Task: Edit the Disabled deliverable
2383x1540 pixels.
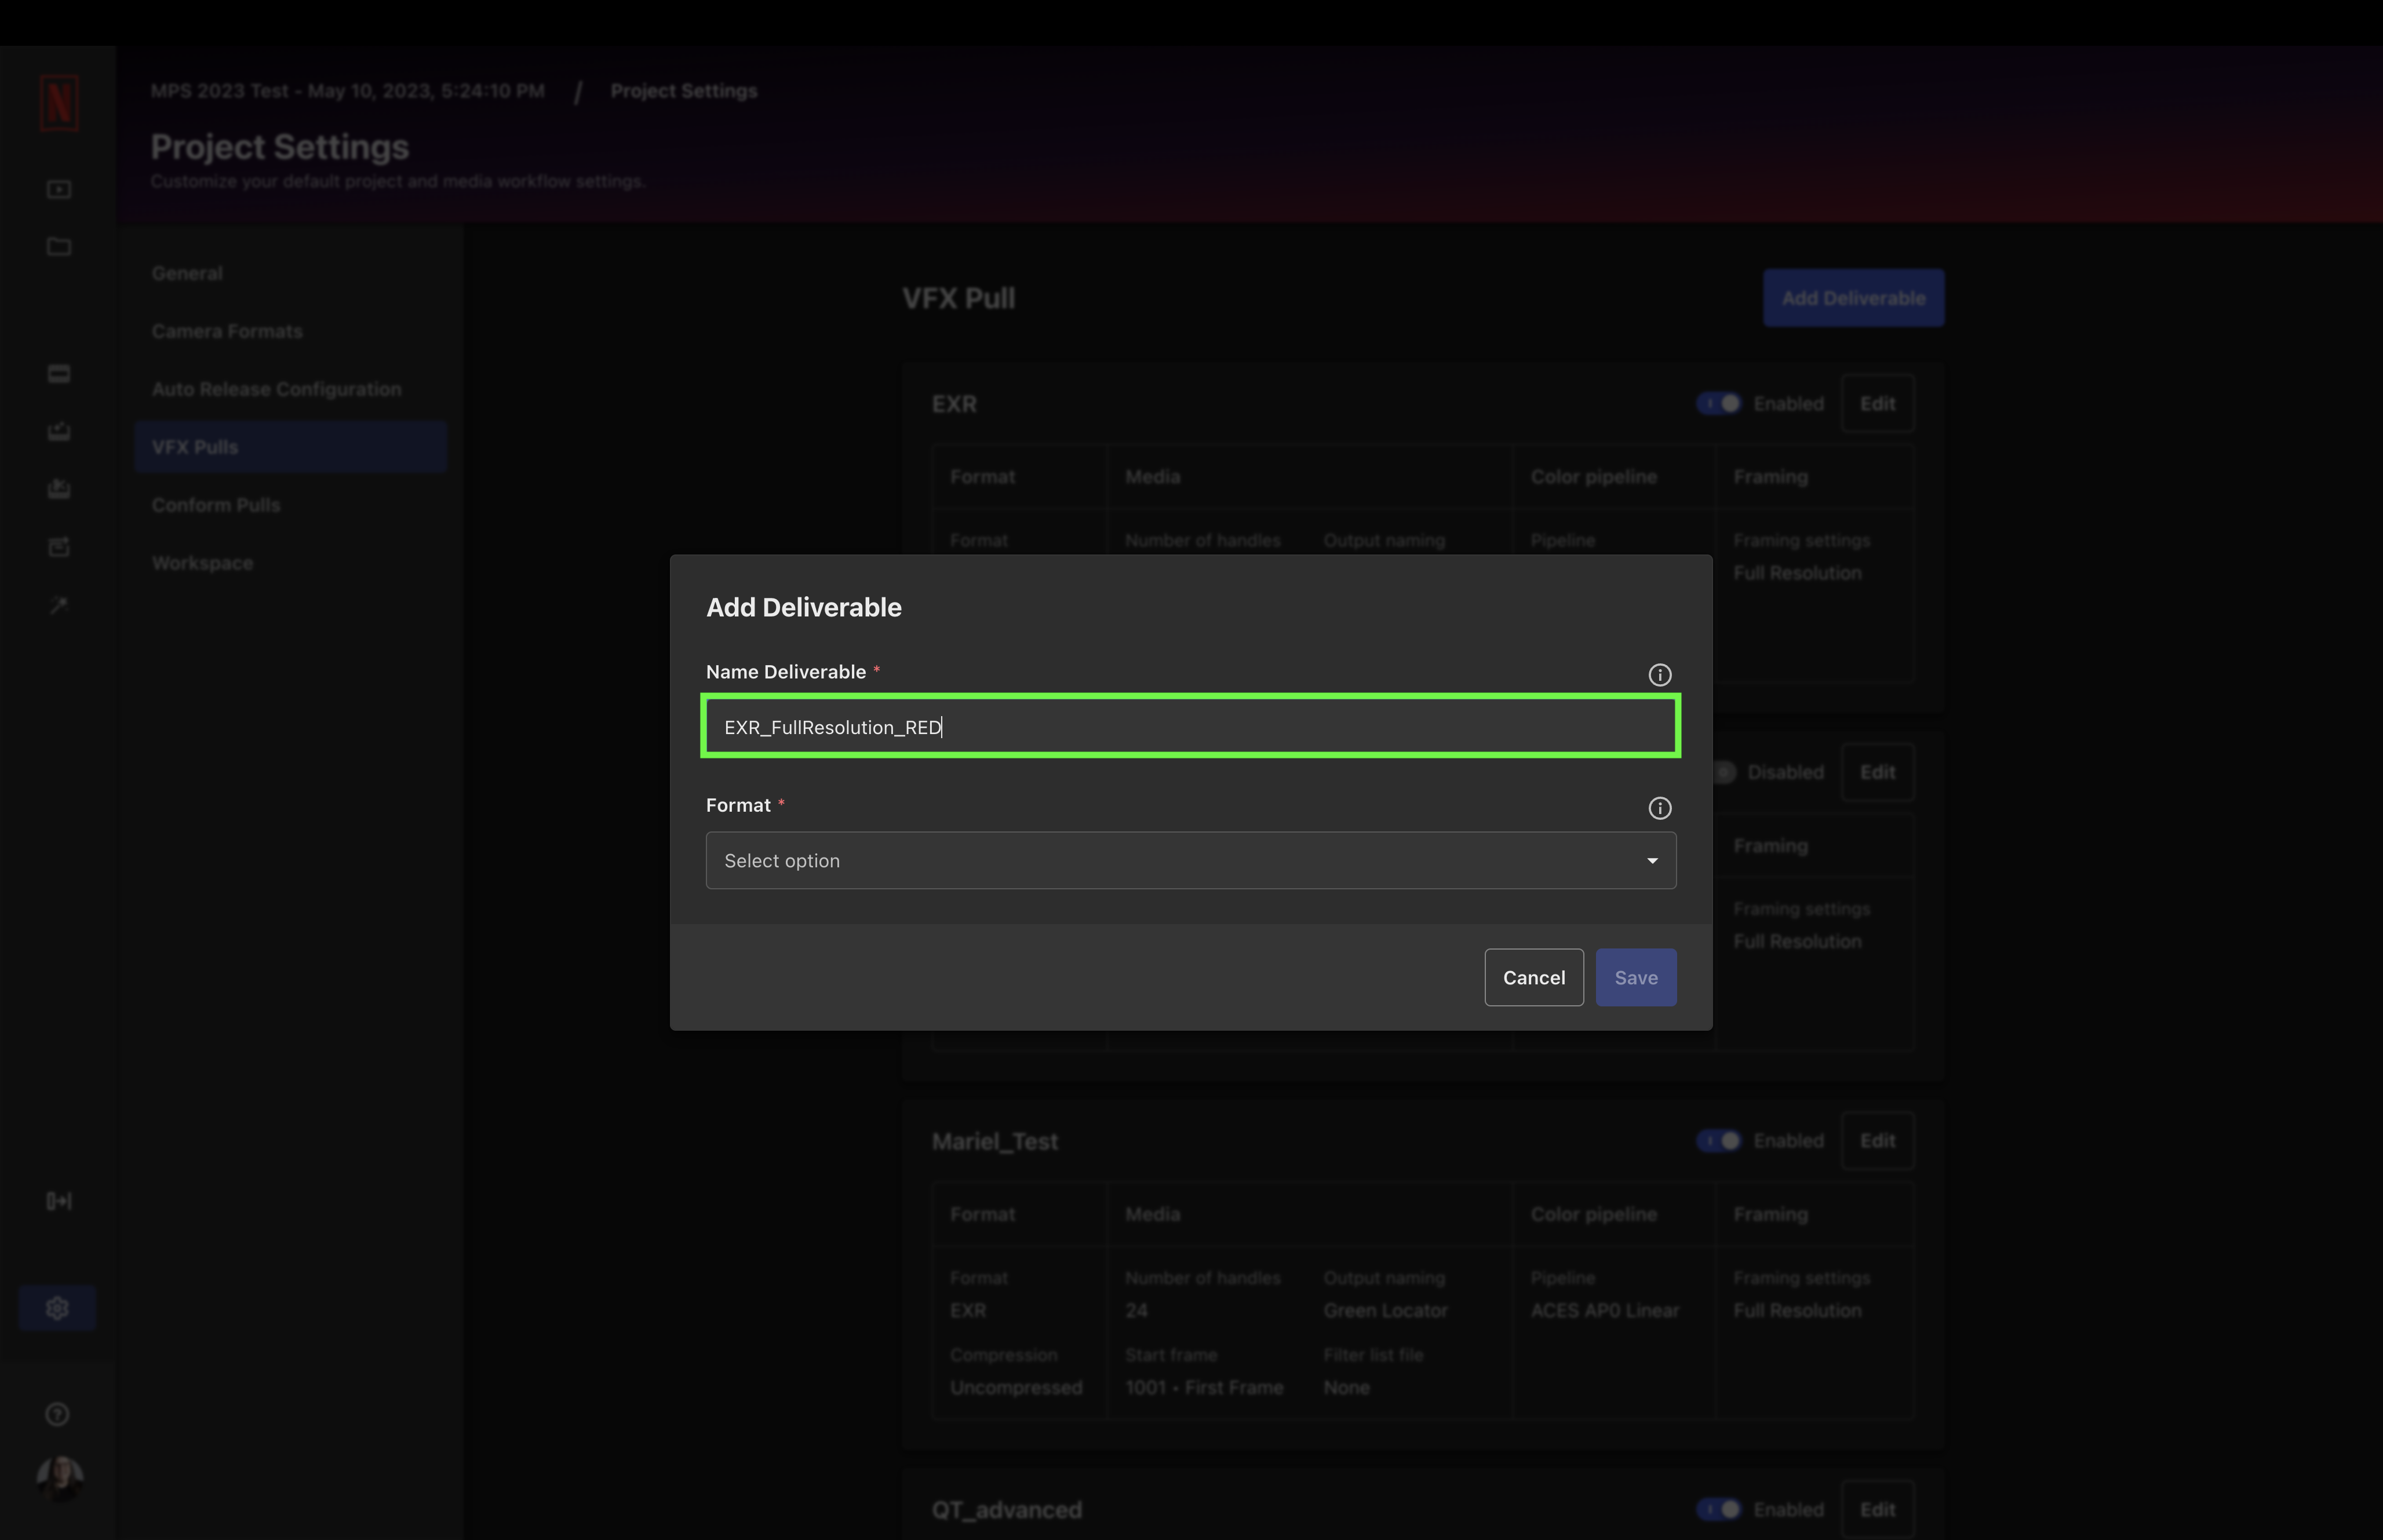Action: [x=1877, y=772]
